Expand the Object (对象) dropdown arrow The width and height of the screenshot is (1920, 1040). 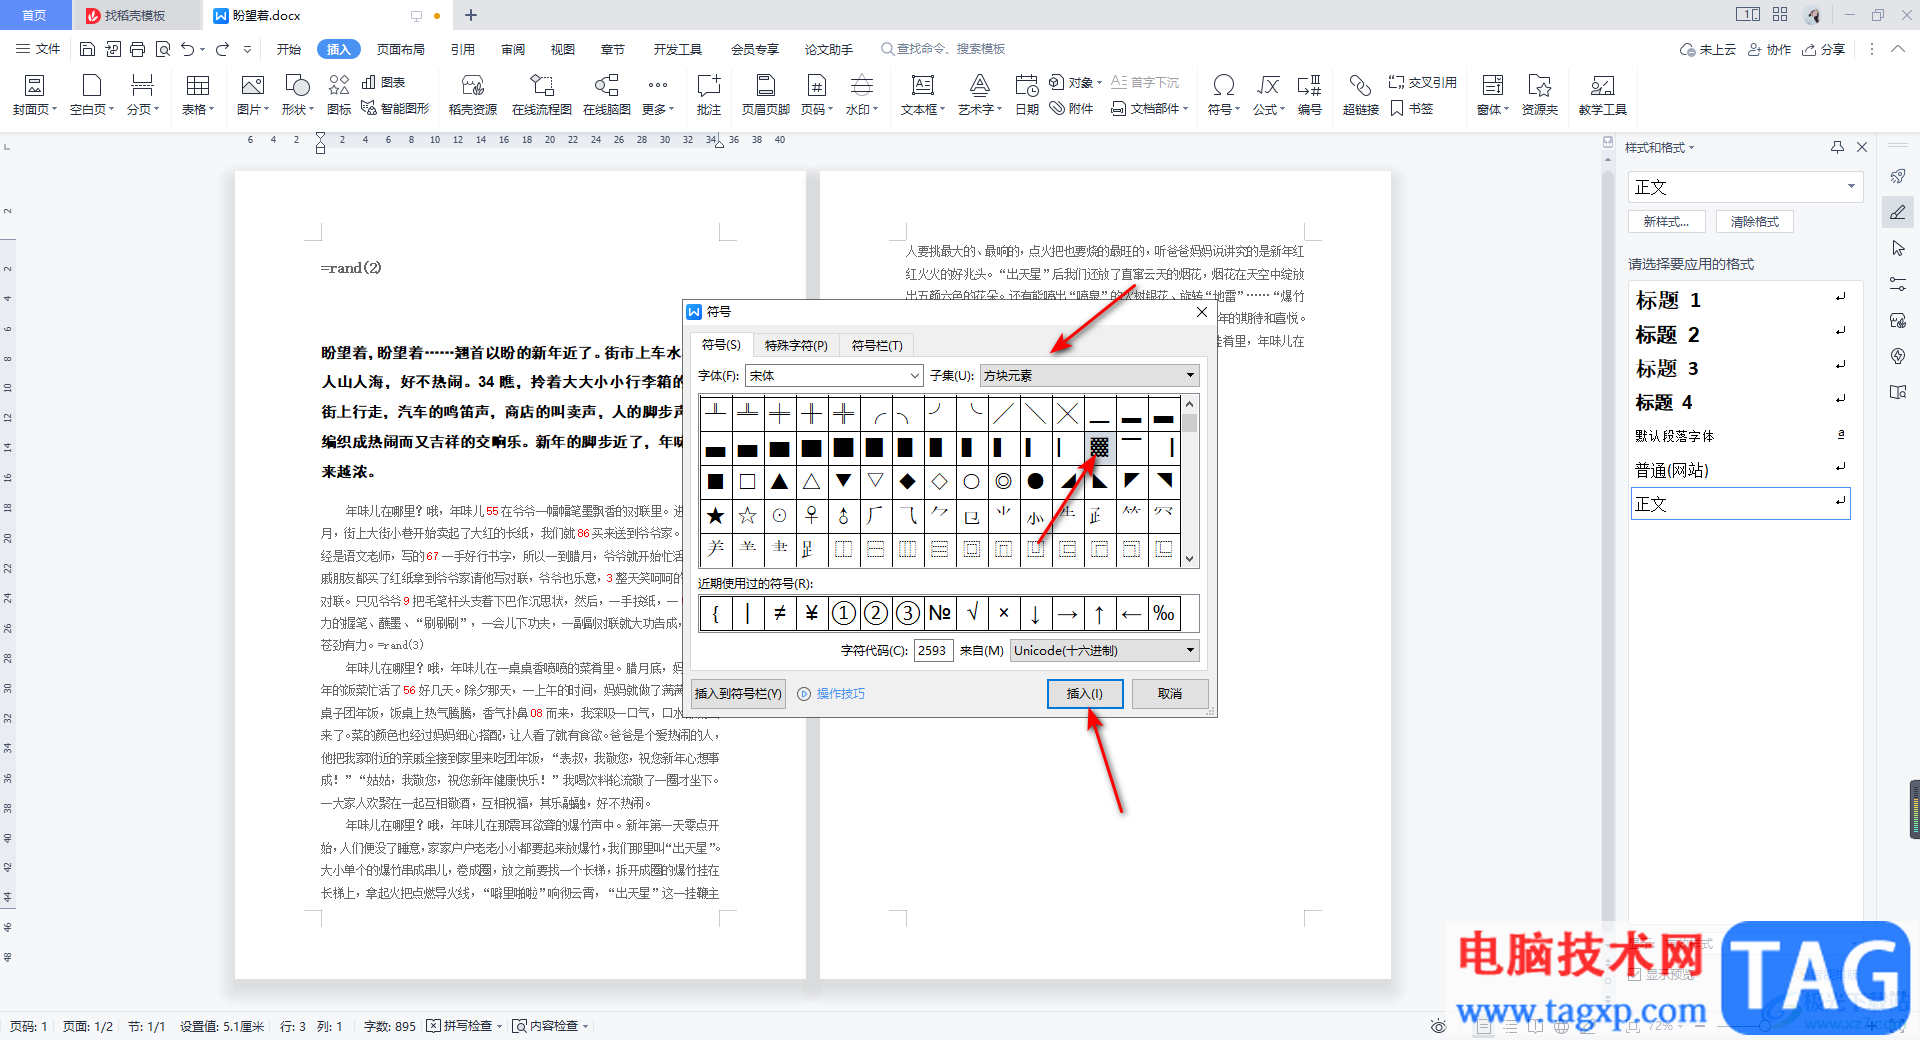click(x=1099, y=83)
